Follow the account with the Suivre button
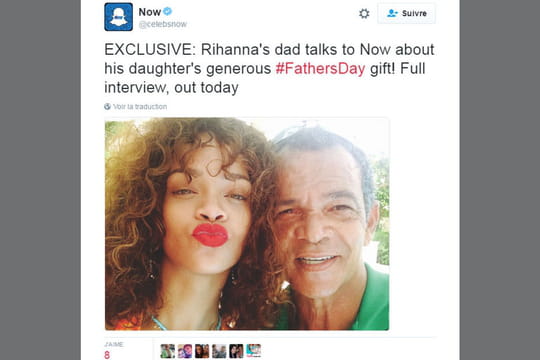The width and height of the screenshot is (540, 360). 406,13
